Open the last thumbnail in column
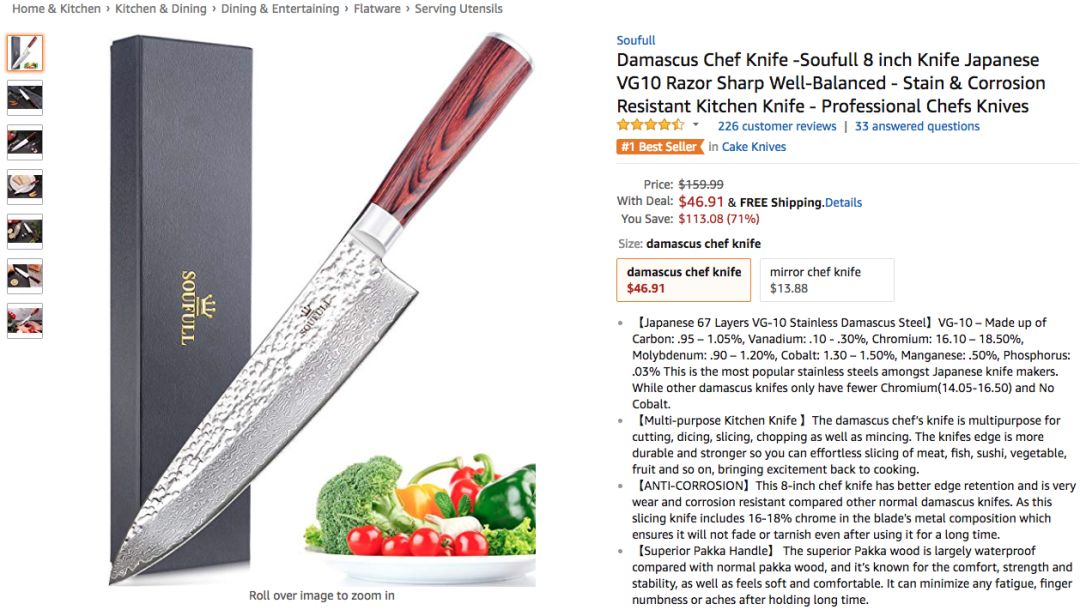Image resolution: width=1080 pixels, height=610 pixels. [25, 321]
